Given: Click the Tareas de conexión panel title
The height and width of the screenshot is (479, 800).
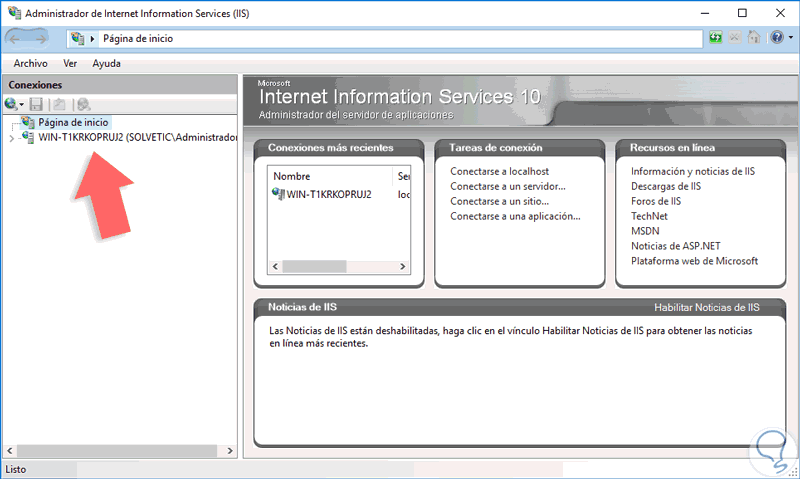Looking at the screenshot, I should point(495,147).
